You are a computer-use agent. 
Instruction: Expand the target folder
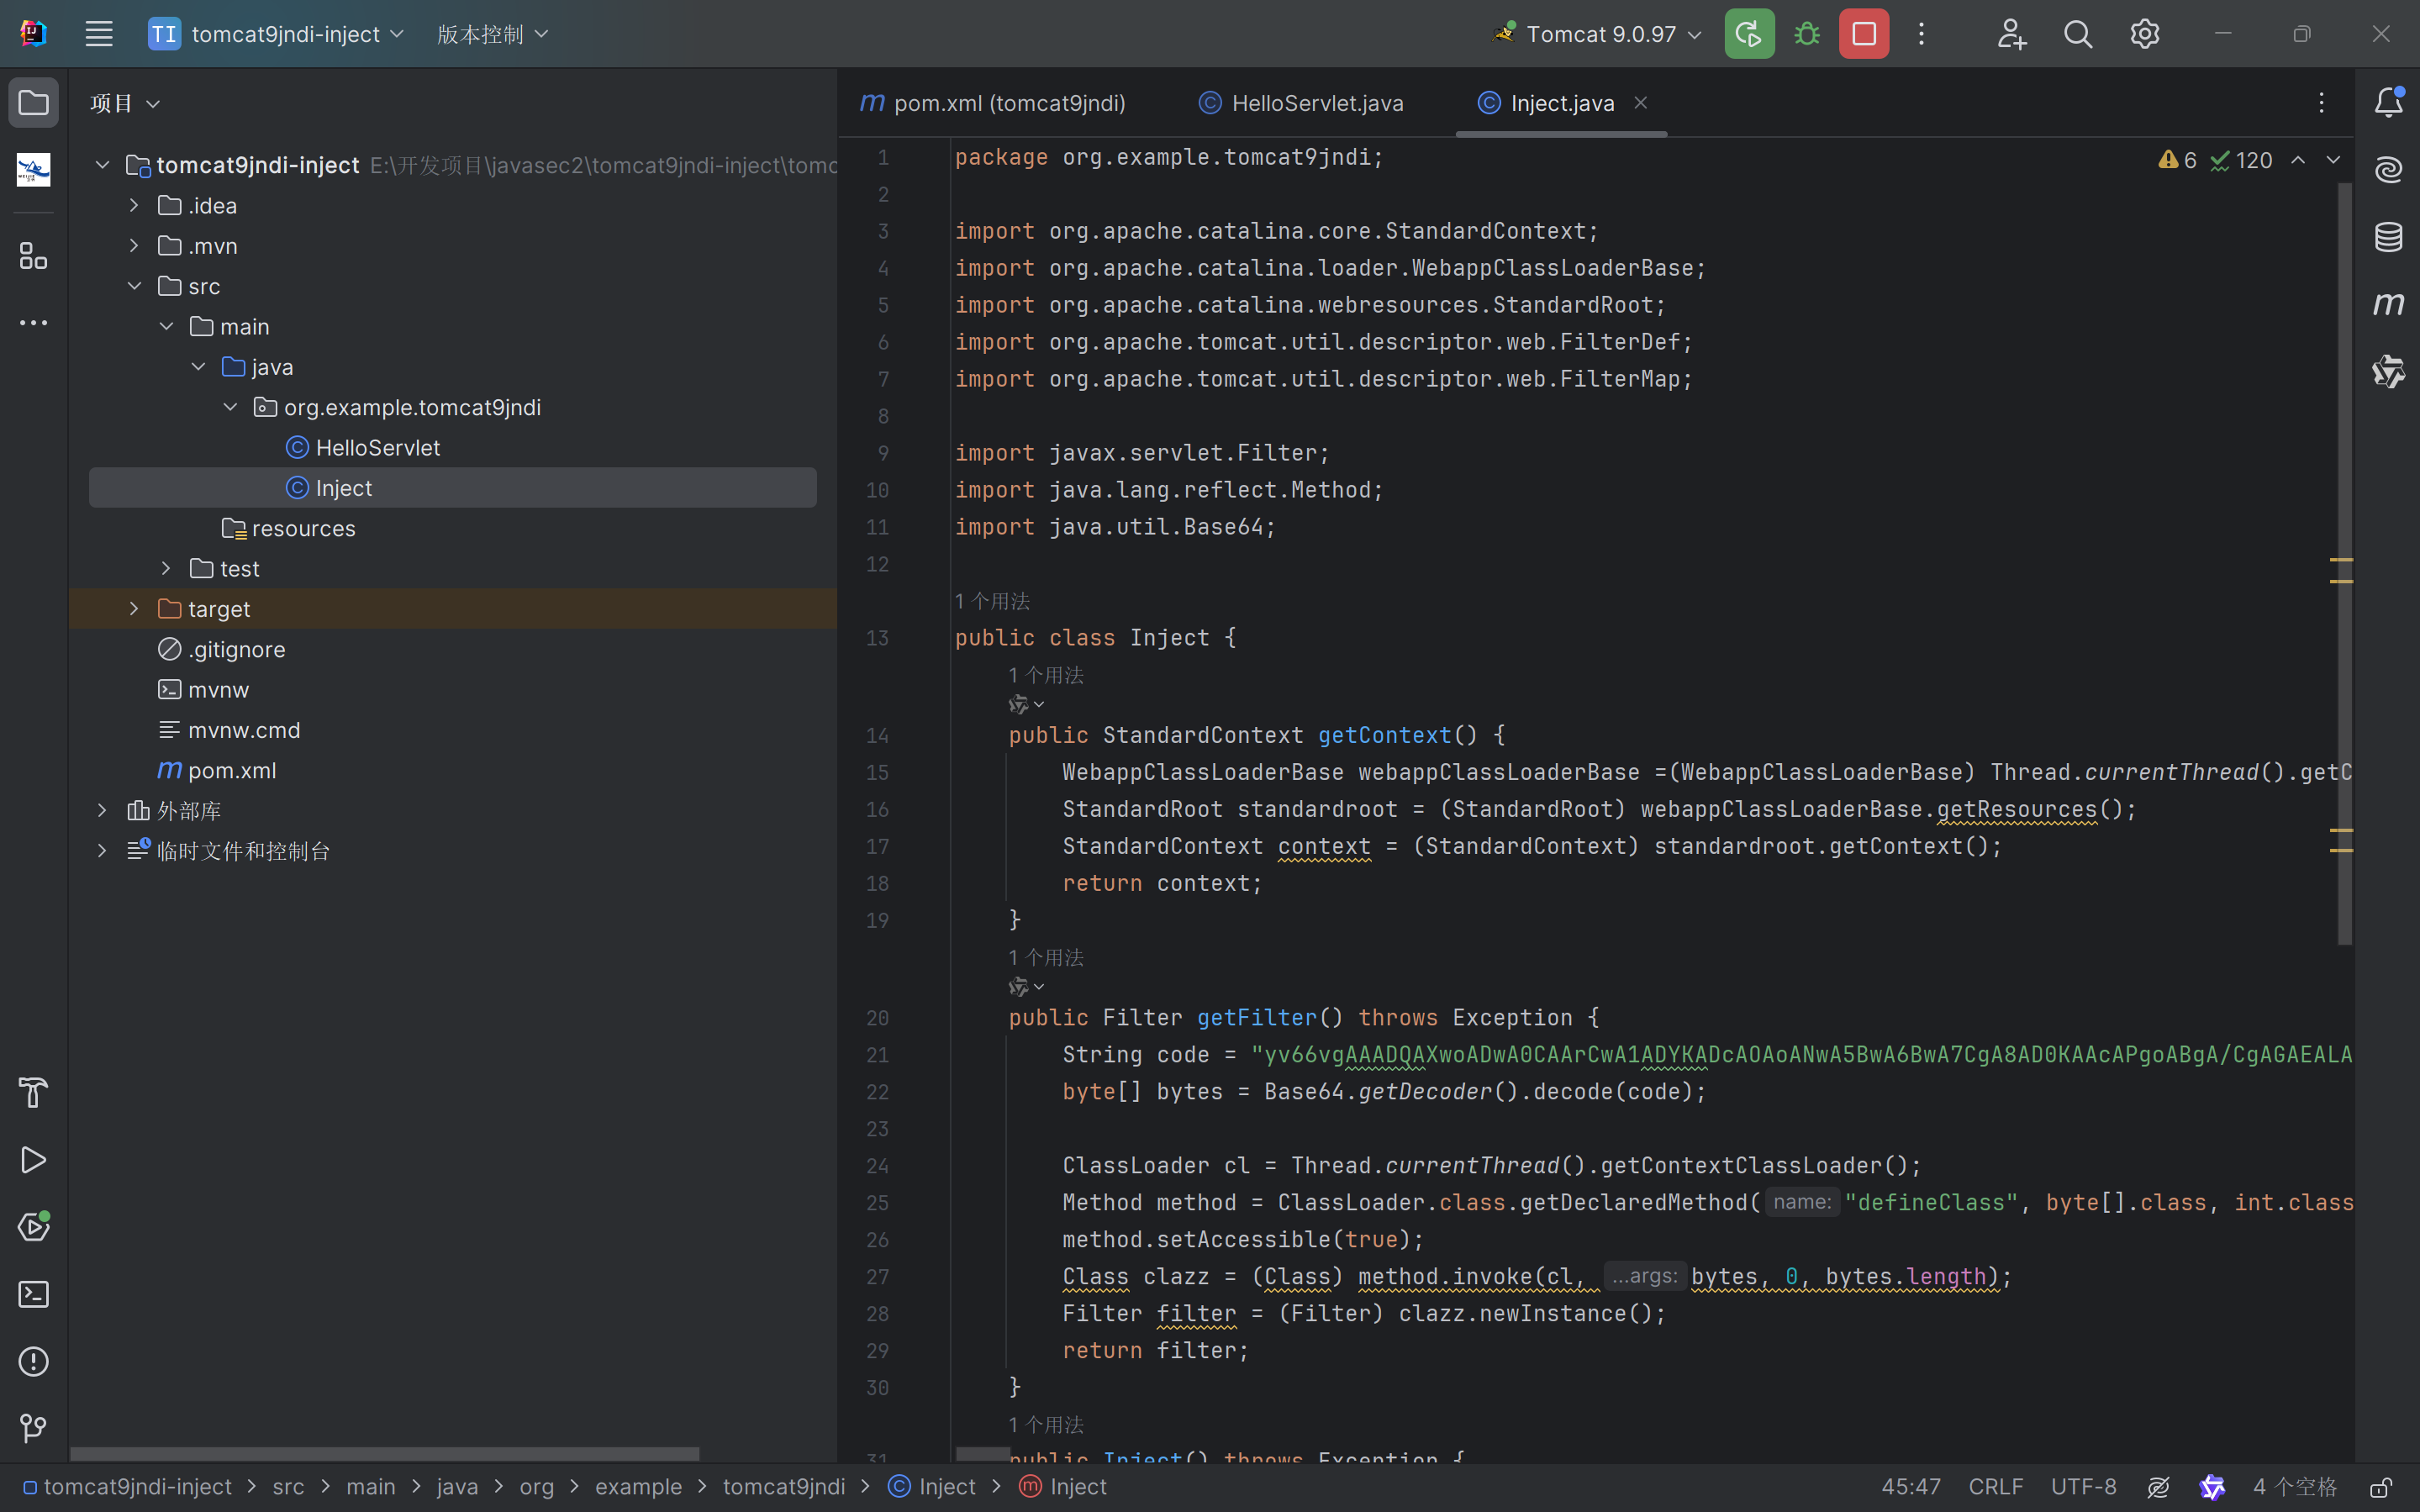click(x=134, y=609)
